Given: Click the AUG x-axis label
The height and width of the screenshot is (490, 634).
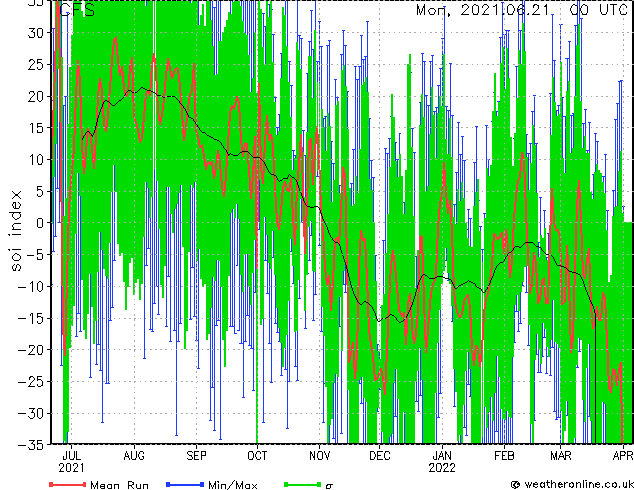Looking at the screenshot, I should point(134,456).
